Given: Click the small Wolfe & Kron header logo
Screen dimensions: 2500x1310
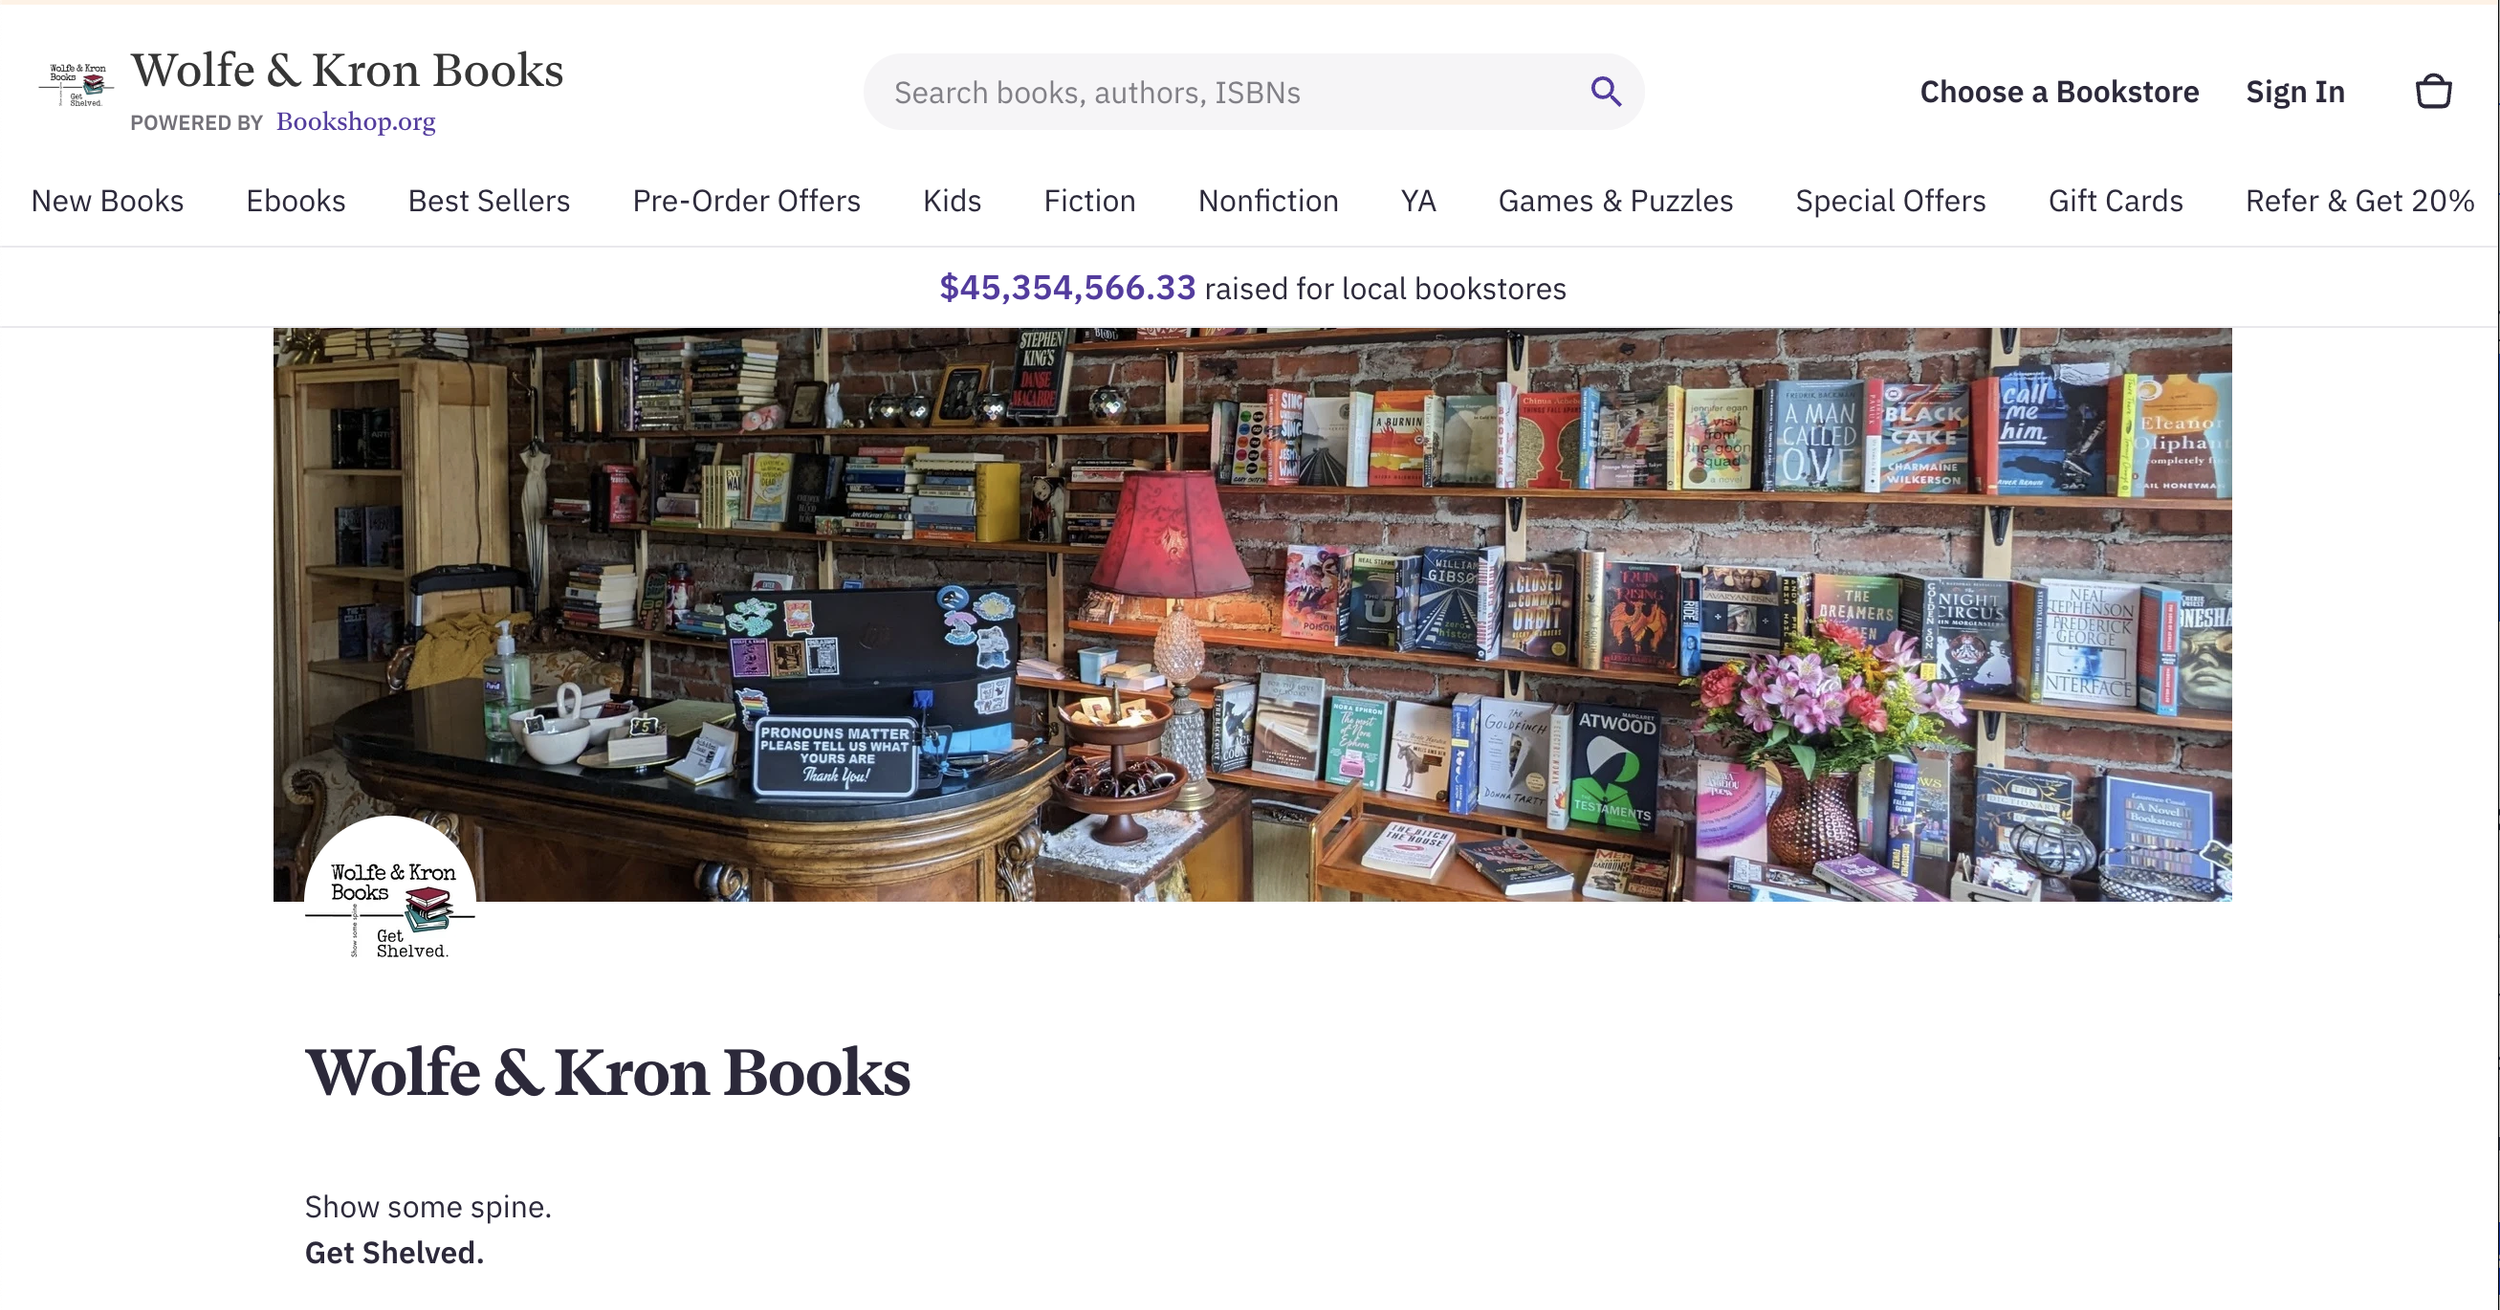Looking at the screenshot, I should 77,85.
